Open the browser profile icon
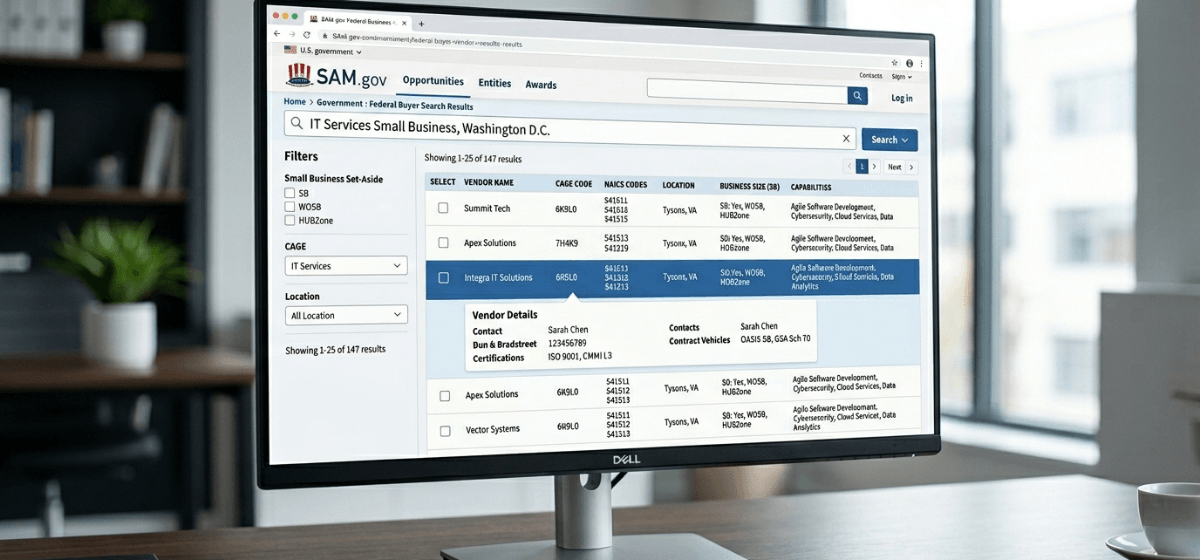1200x560 pixels. tap(909, 62)
